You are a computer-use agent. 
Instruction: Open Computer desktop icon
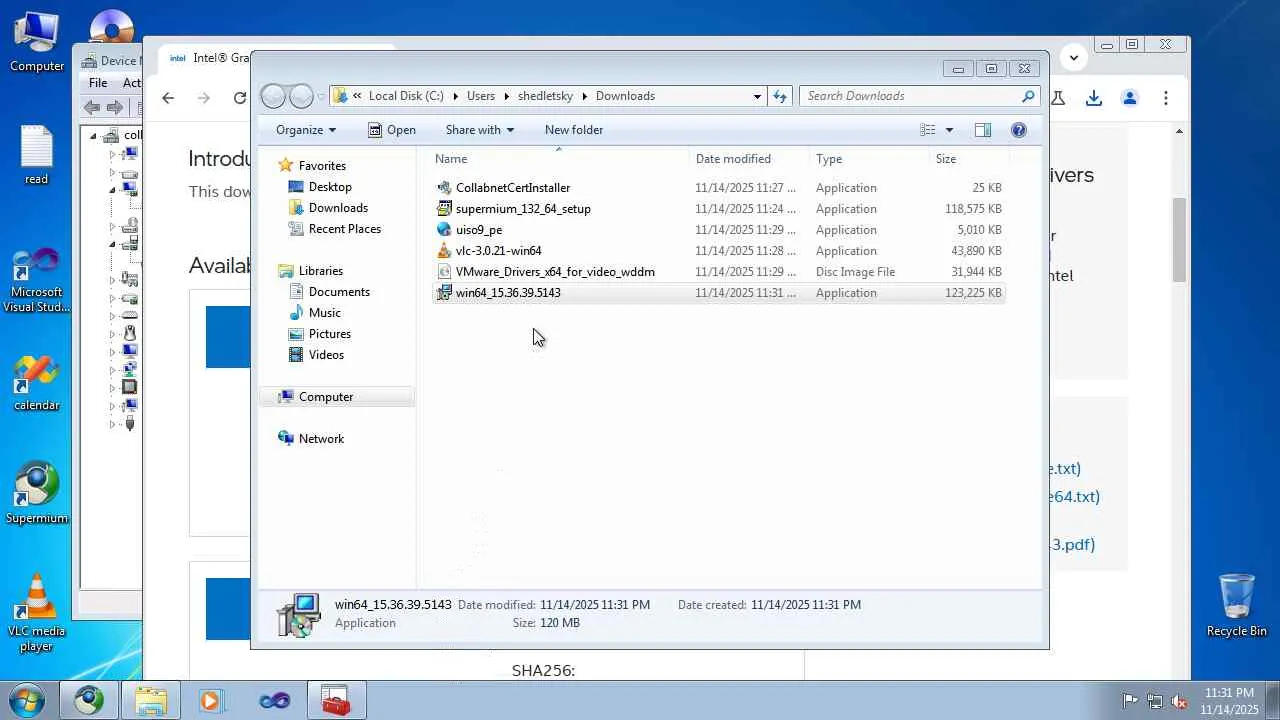tap(37, 43)
